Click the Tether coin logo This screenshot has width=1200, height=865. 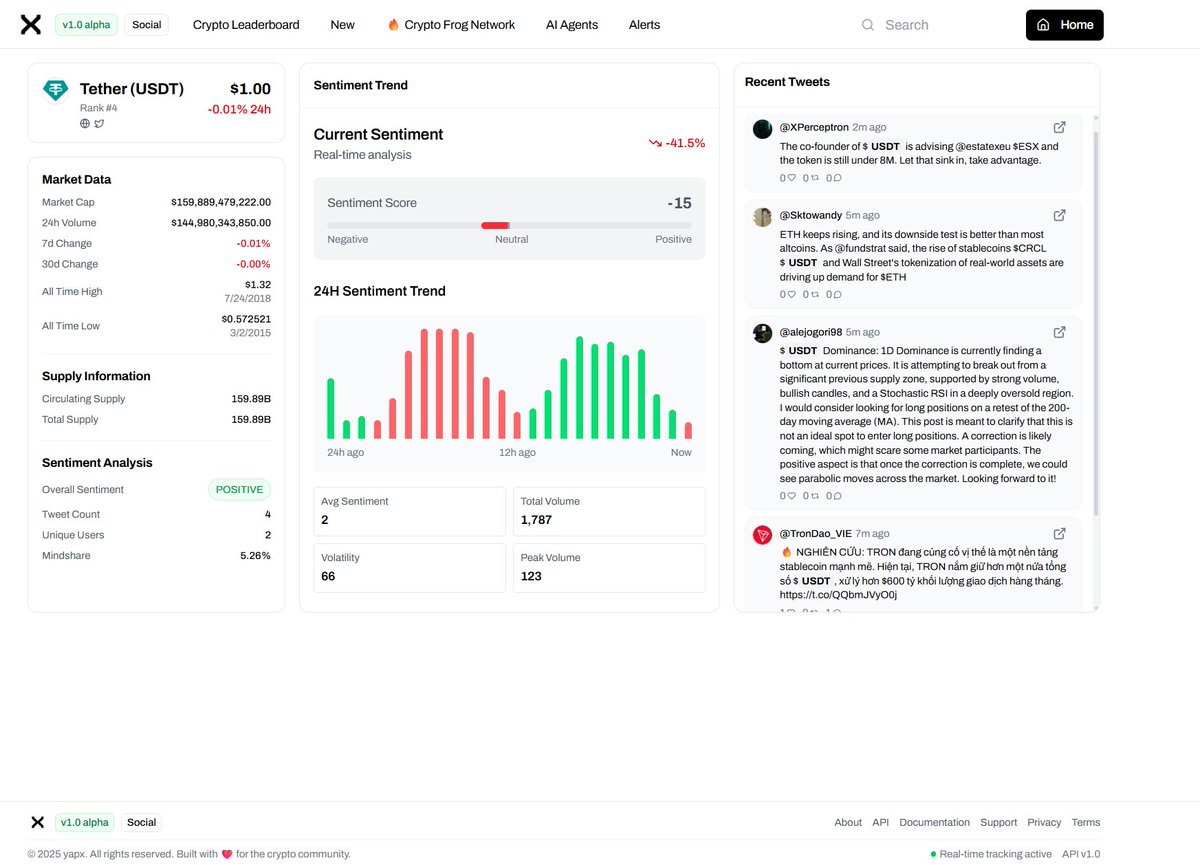[56, 91]
